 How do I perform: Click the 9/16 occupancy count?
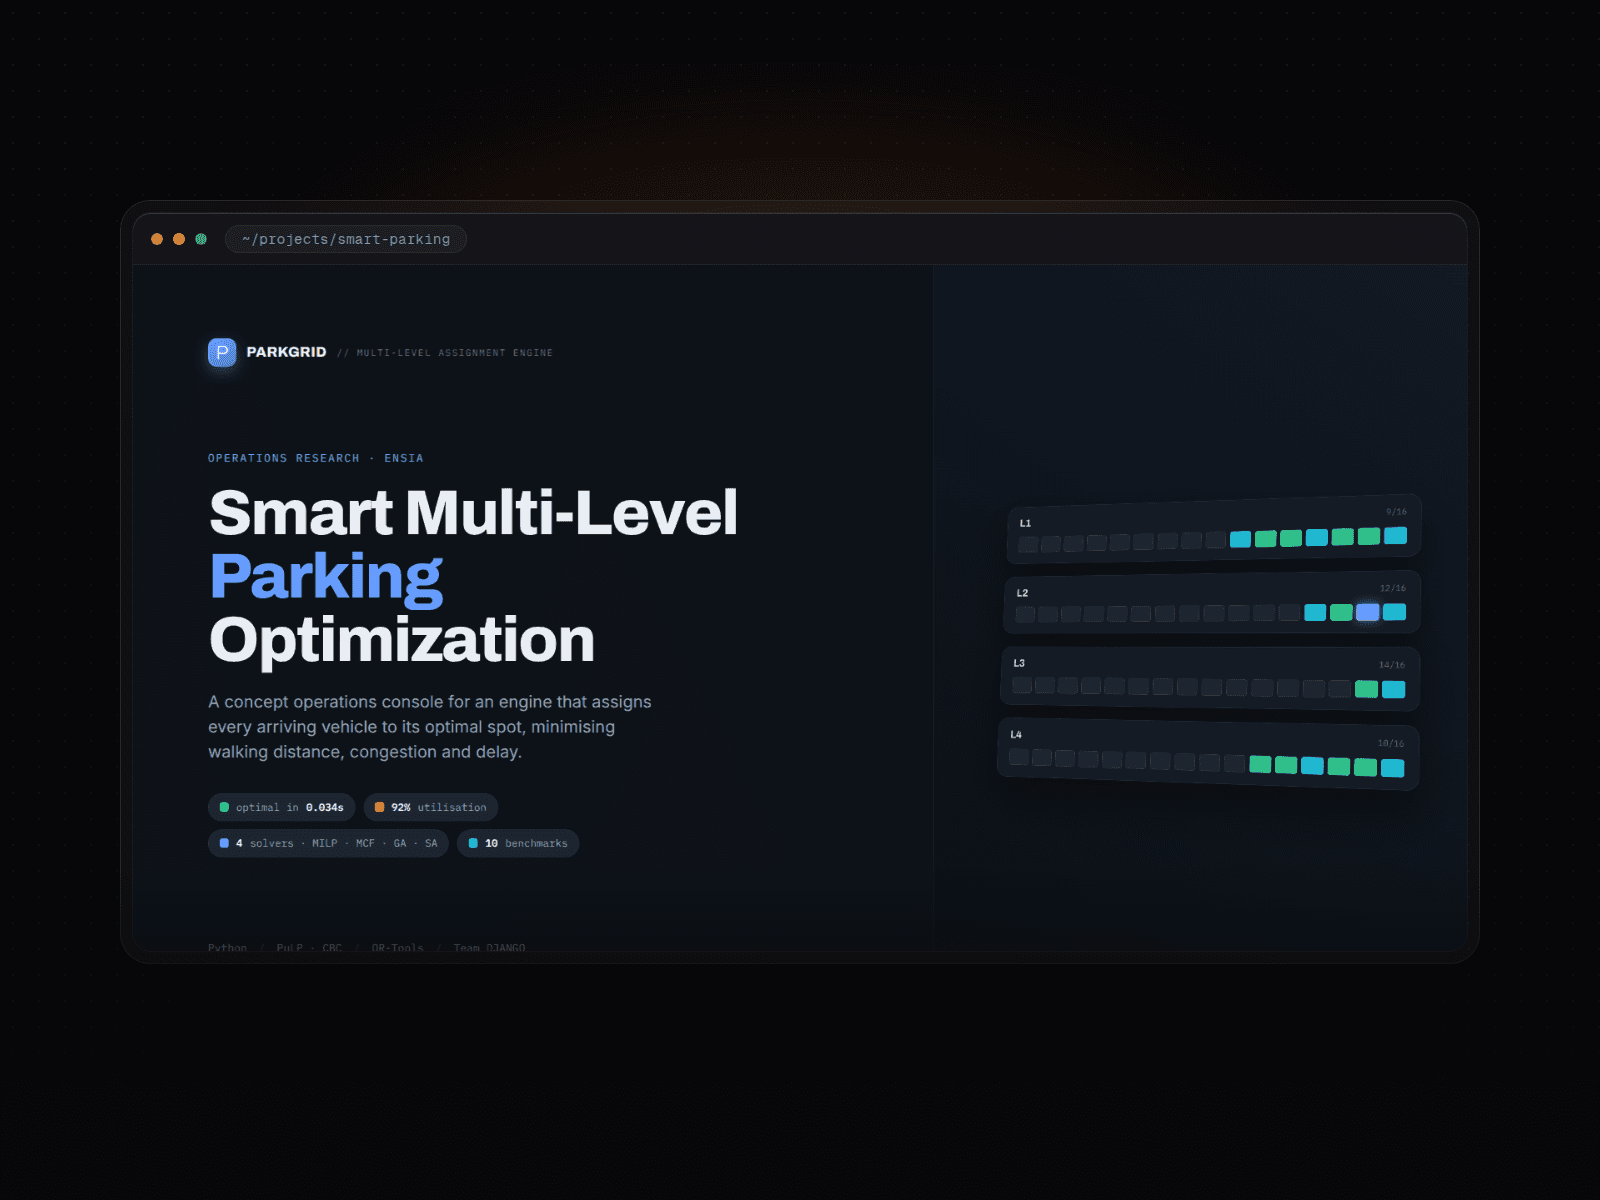[1396, 511]
